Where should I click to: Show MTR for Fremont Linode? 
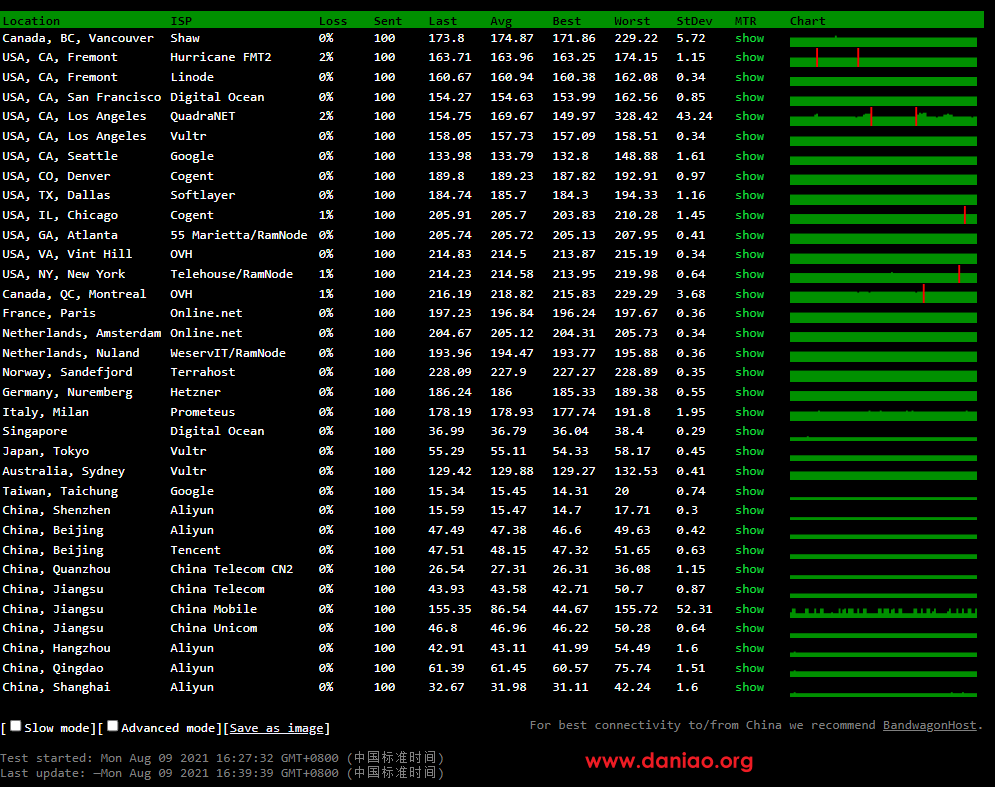(x=749, y=77)
